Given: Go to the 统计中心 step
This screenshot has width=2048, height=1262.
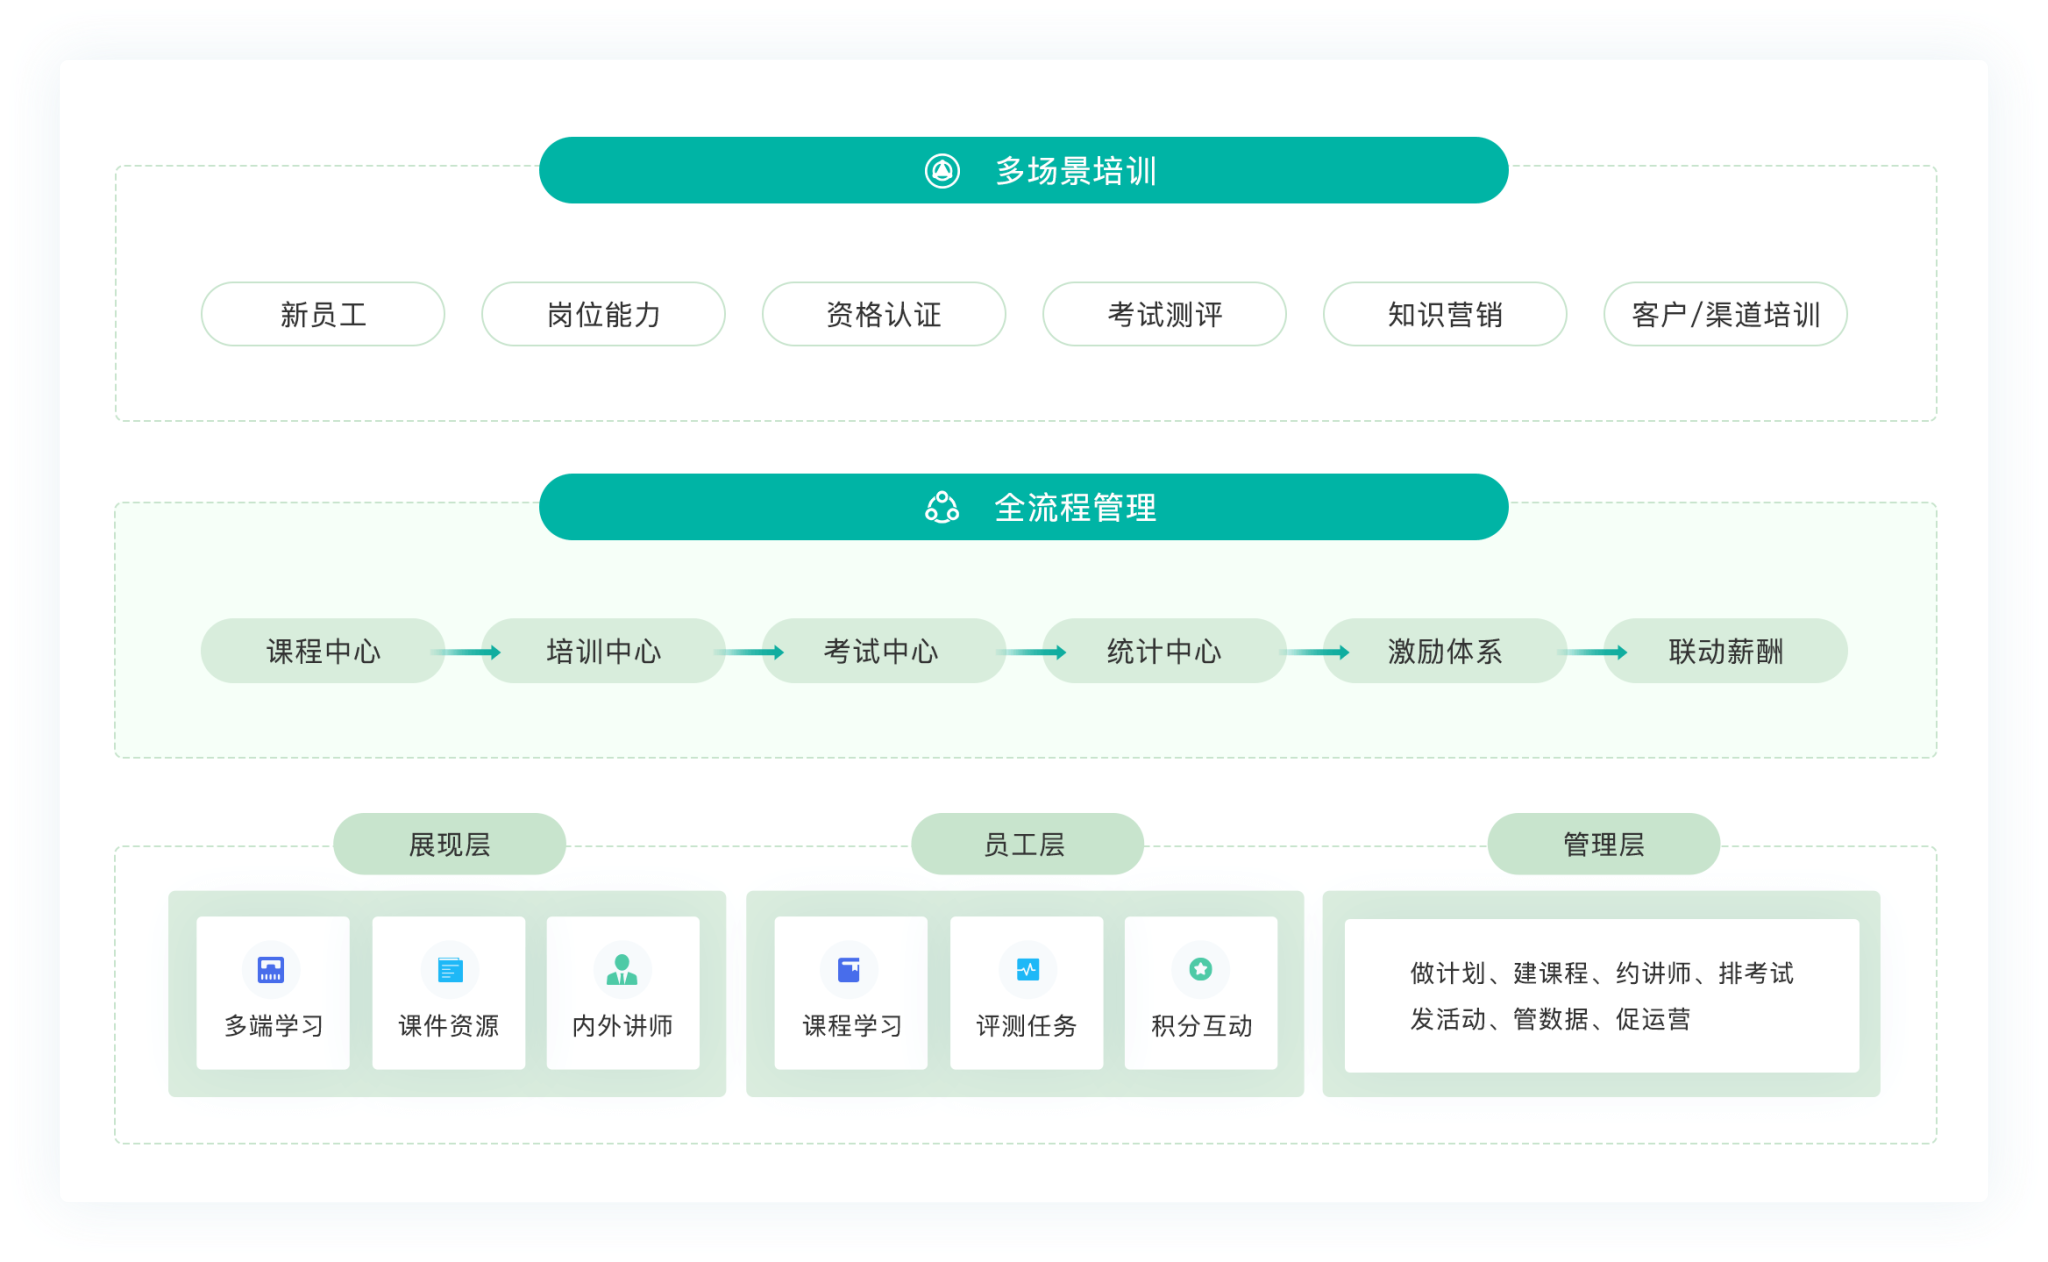Looking at the screenshot, I should [1164, 651].
